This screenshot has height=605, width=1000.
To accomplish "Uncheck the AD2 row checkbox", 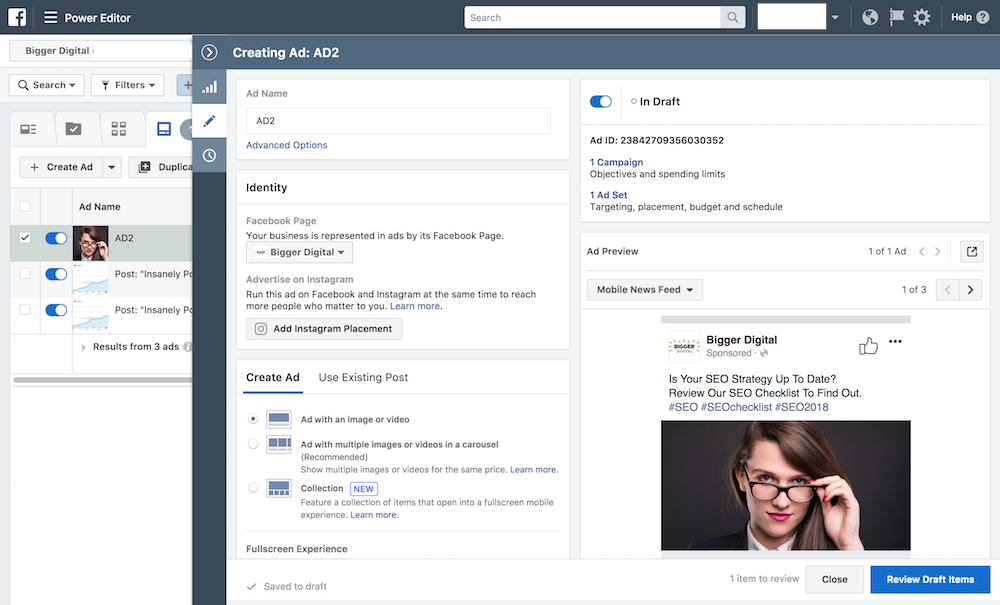I will click(25, 238).
